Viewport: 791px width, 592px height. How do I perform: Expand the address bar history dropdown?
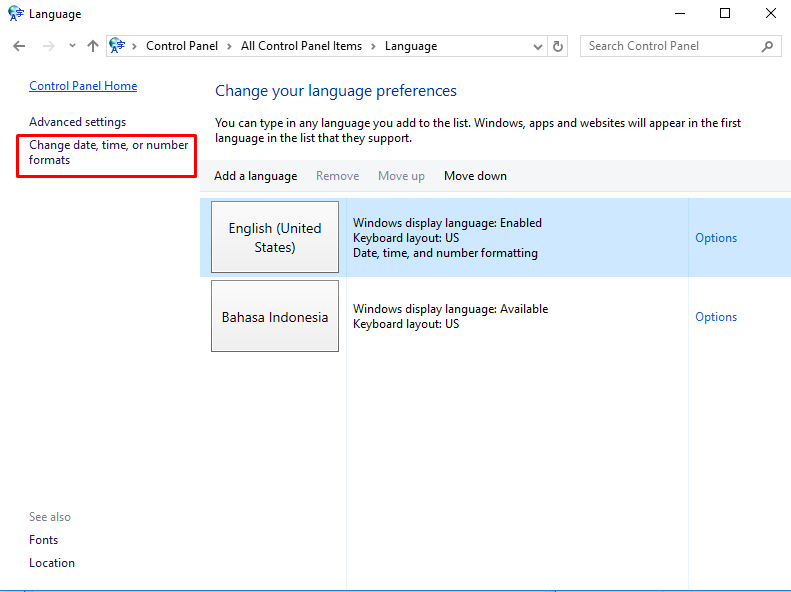pos(538,47)
